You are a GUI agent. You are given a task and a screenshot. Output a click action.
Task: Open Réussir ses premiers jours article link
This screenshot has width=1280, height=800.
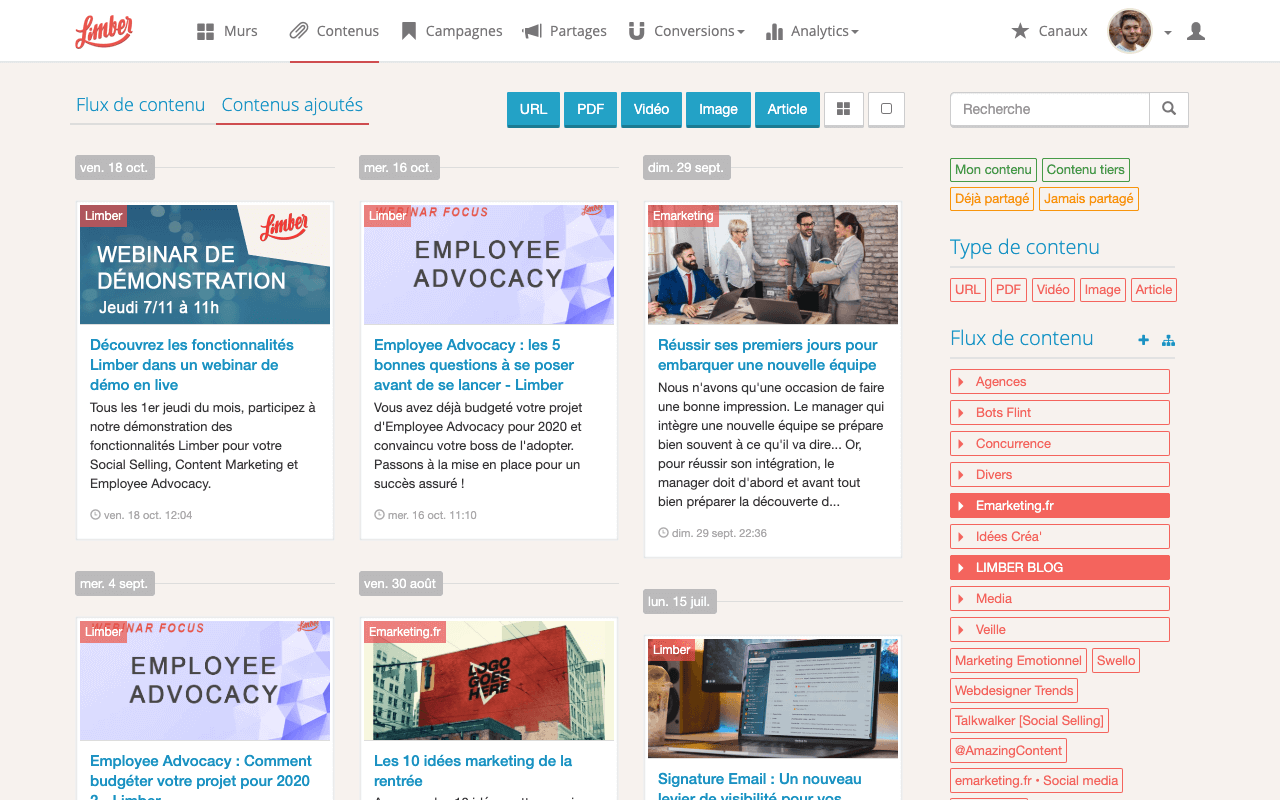[768, 355]
